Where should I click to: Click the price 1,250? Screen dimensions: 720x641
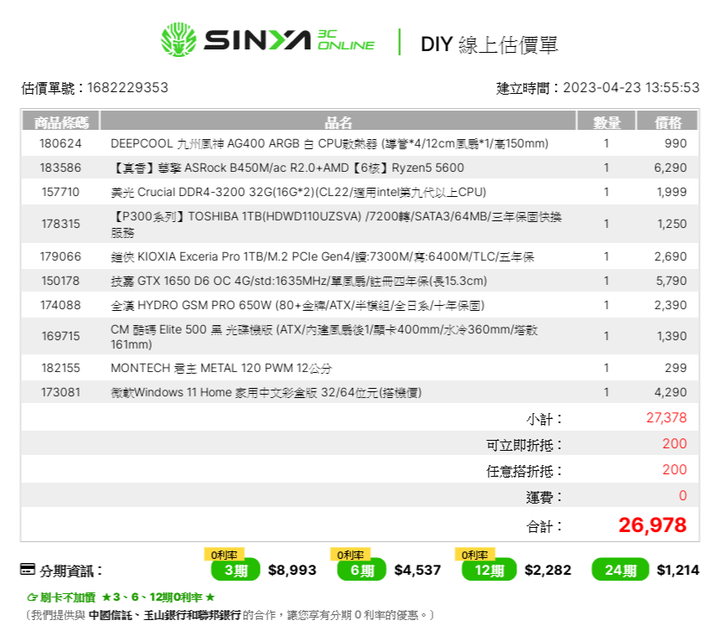click(x=672, y=224)
